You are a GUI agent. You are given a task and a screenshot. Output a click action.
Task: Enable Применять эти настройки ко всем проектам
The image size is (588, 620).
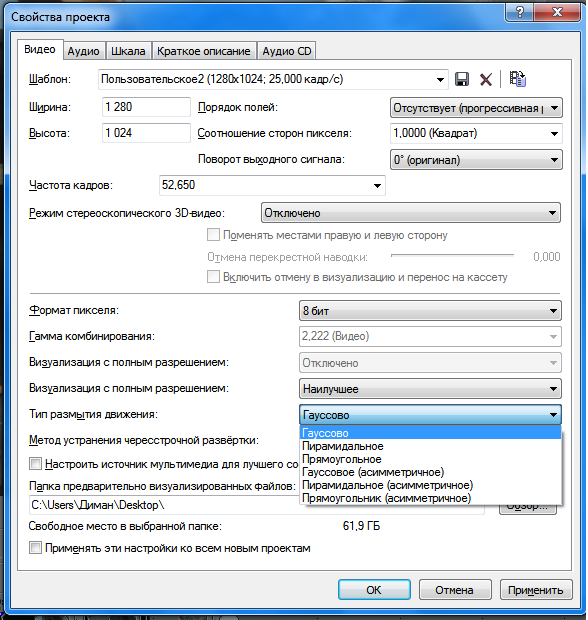pos(35,548)
